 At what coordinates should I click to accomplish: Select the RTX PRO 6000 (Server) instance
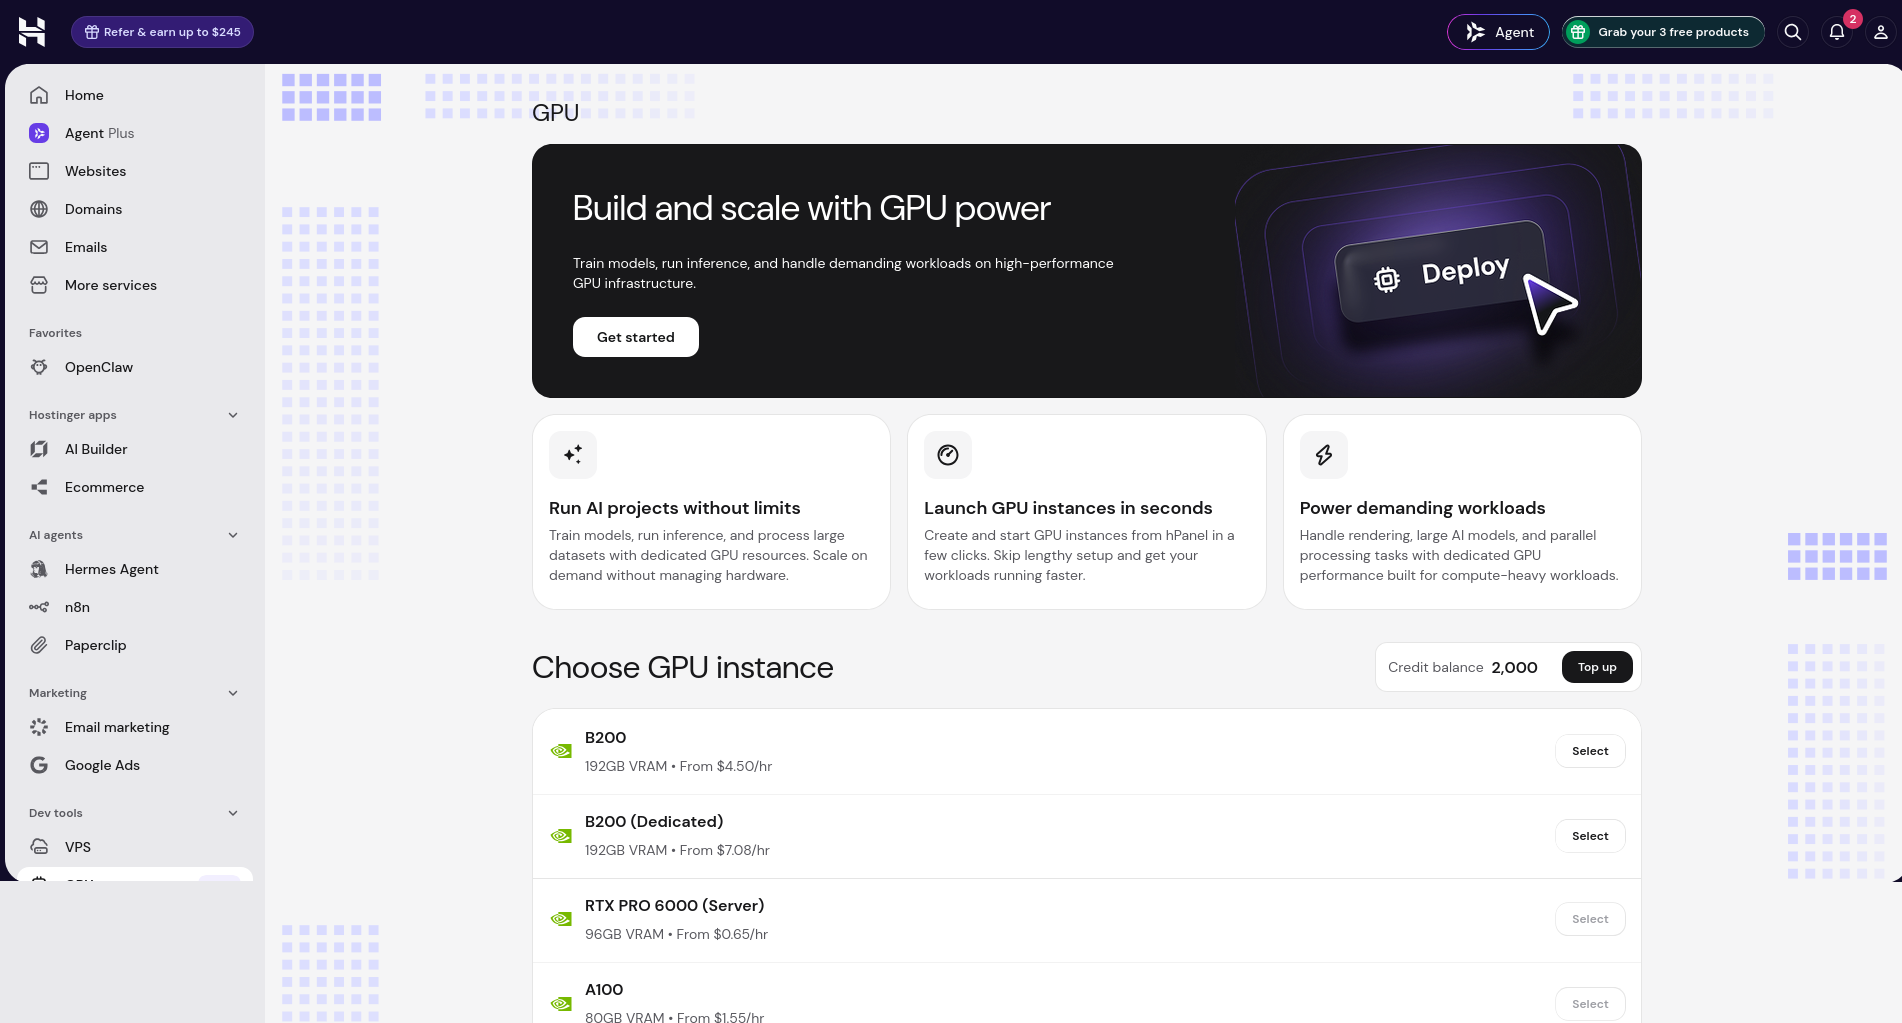(1590, 919)
